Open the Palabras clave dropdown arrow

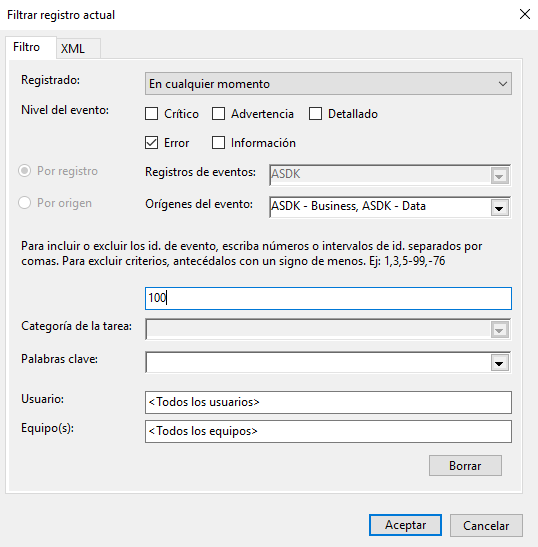coord(499,363)
